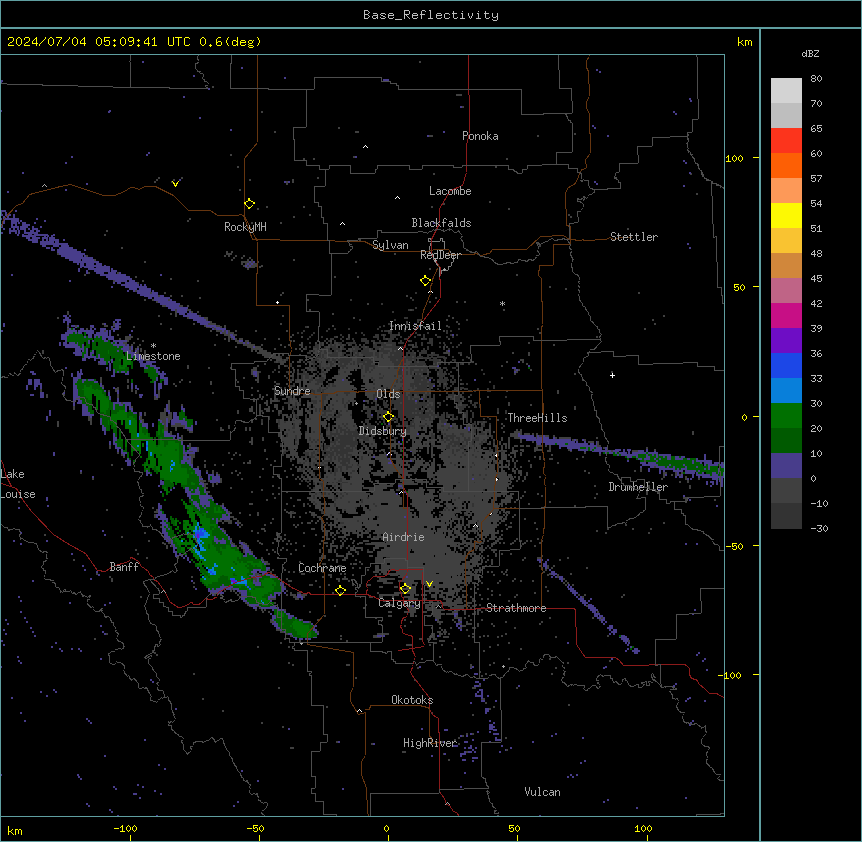862x842 pixels.
Task: Click the yellow diamond marker near Olds
Action: point(388,417)
